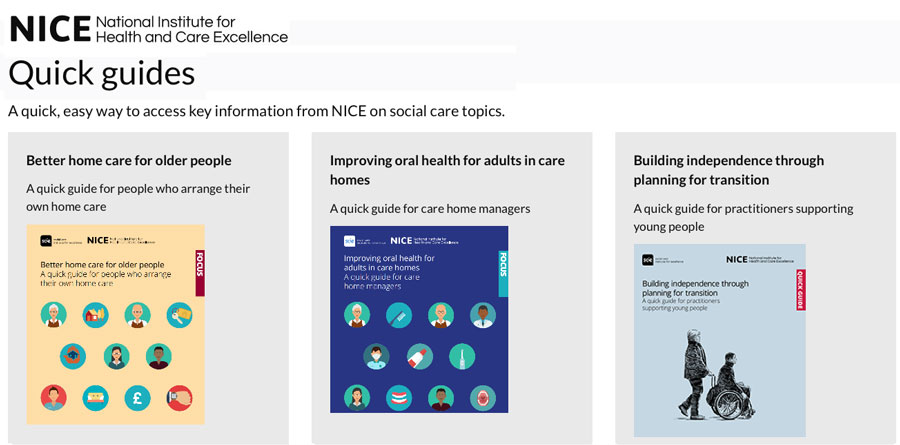Click the red-circle man avatar on the home care cover
900x445 pixels.
[53, 398]
